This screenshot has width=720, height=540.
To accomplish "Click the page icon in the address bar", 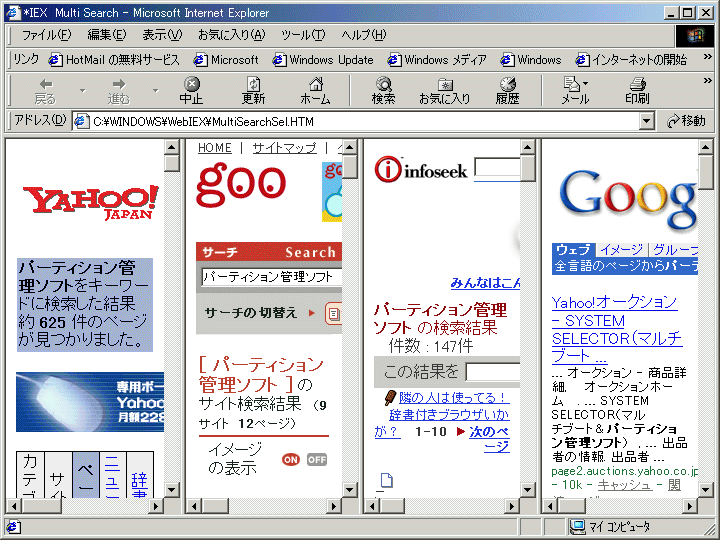I will point(81,122).
